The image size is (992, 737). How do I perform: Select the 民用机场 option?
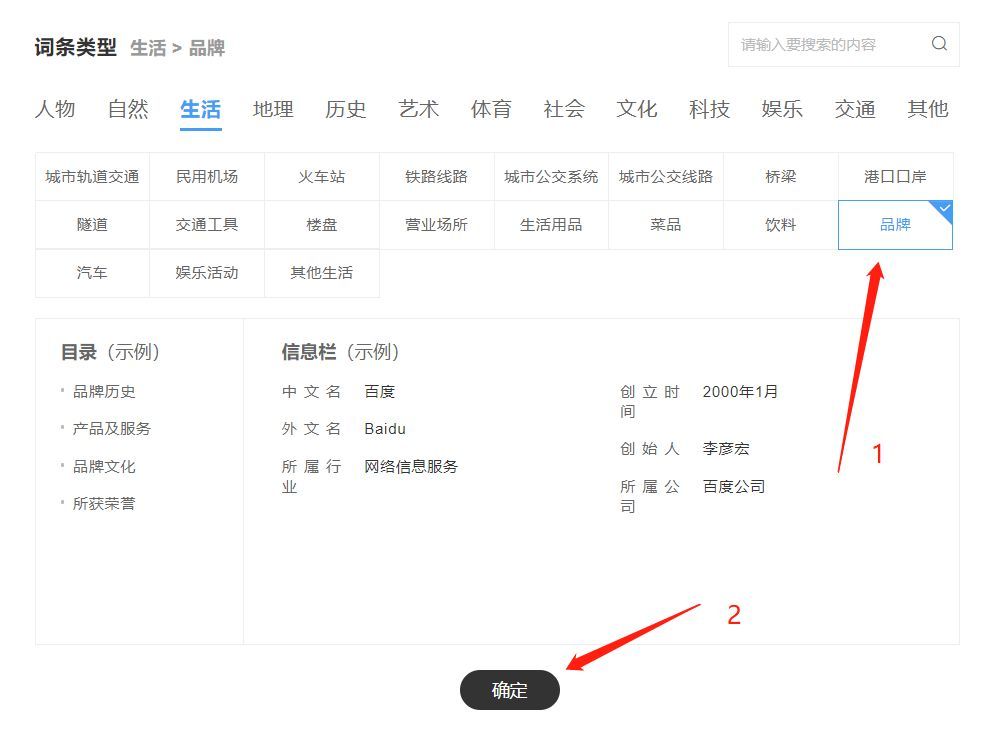click(x=207, y=177)
